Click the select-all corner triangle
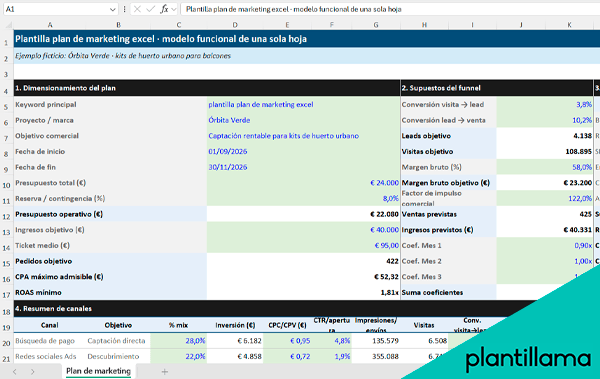Viewport: 600px width, 379px height. [8, 25]
